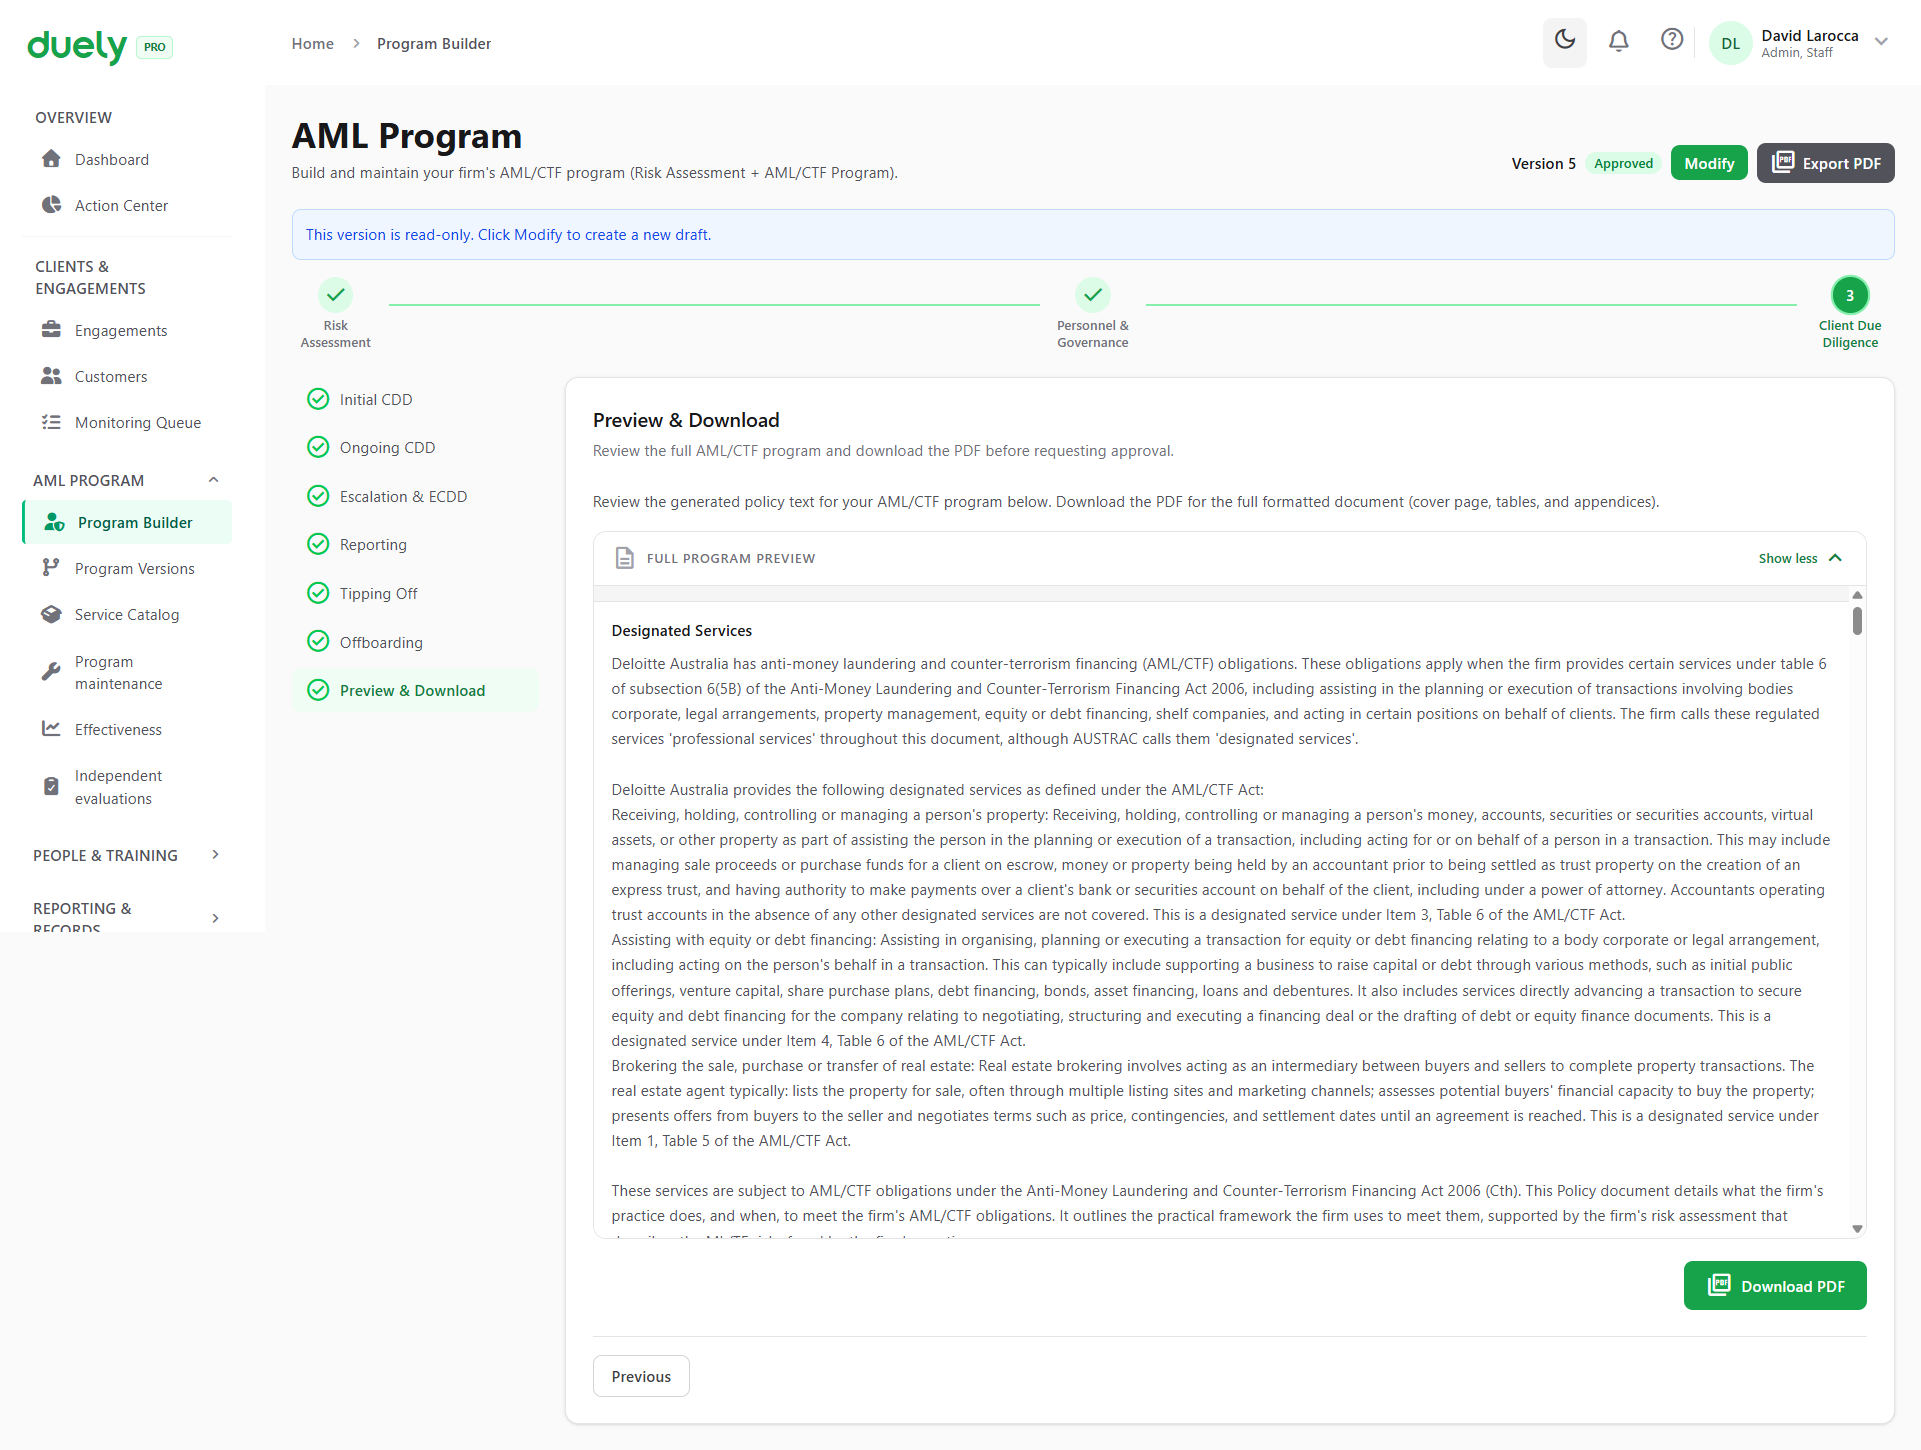Select the Initial CDD step

[x=415, y=399]
